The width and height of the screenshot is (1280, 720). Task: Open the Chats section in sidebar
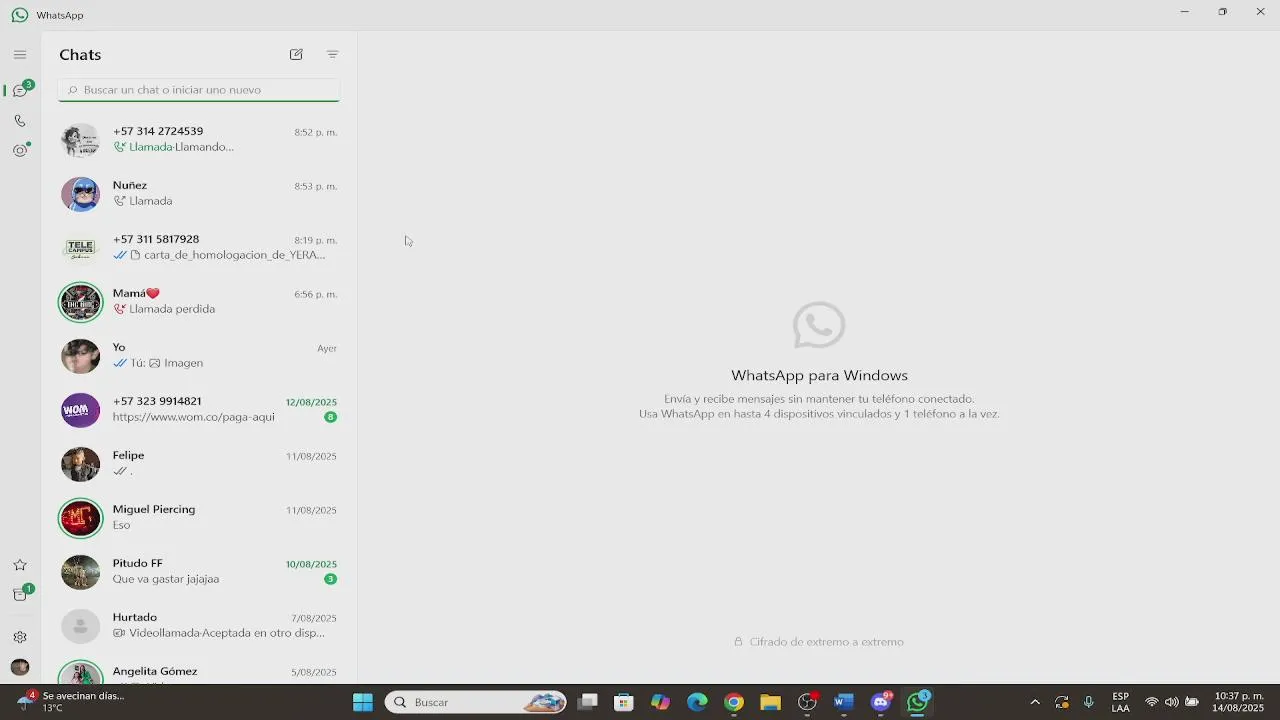(20, 91)
